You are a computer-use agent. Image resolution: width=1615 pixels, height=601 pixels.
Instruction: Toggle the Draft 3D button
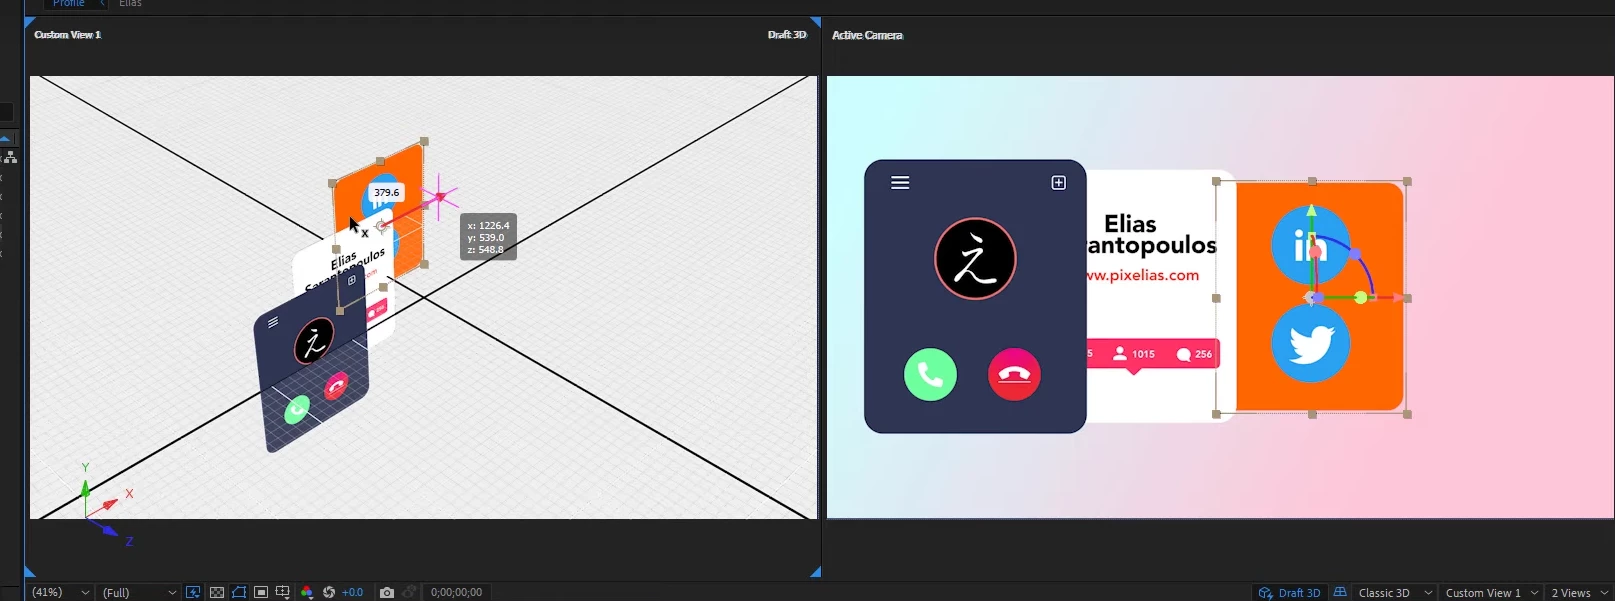(1290, 592)
